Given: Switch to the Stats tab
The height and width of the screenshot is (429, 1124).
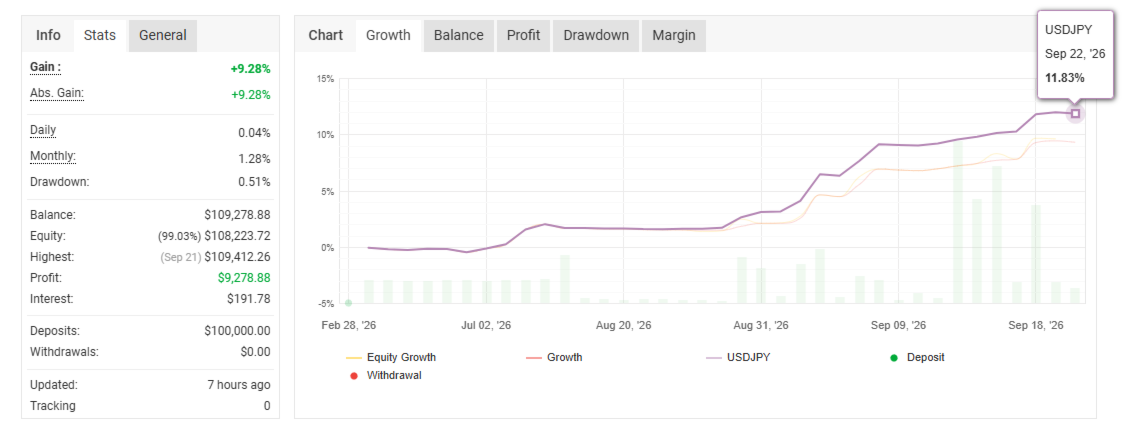Looking at the screenshot, I should (100, 35).
